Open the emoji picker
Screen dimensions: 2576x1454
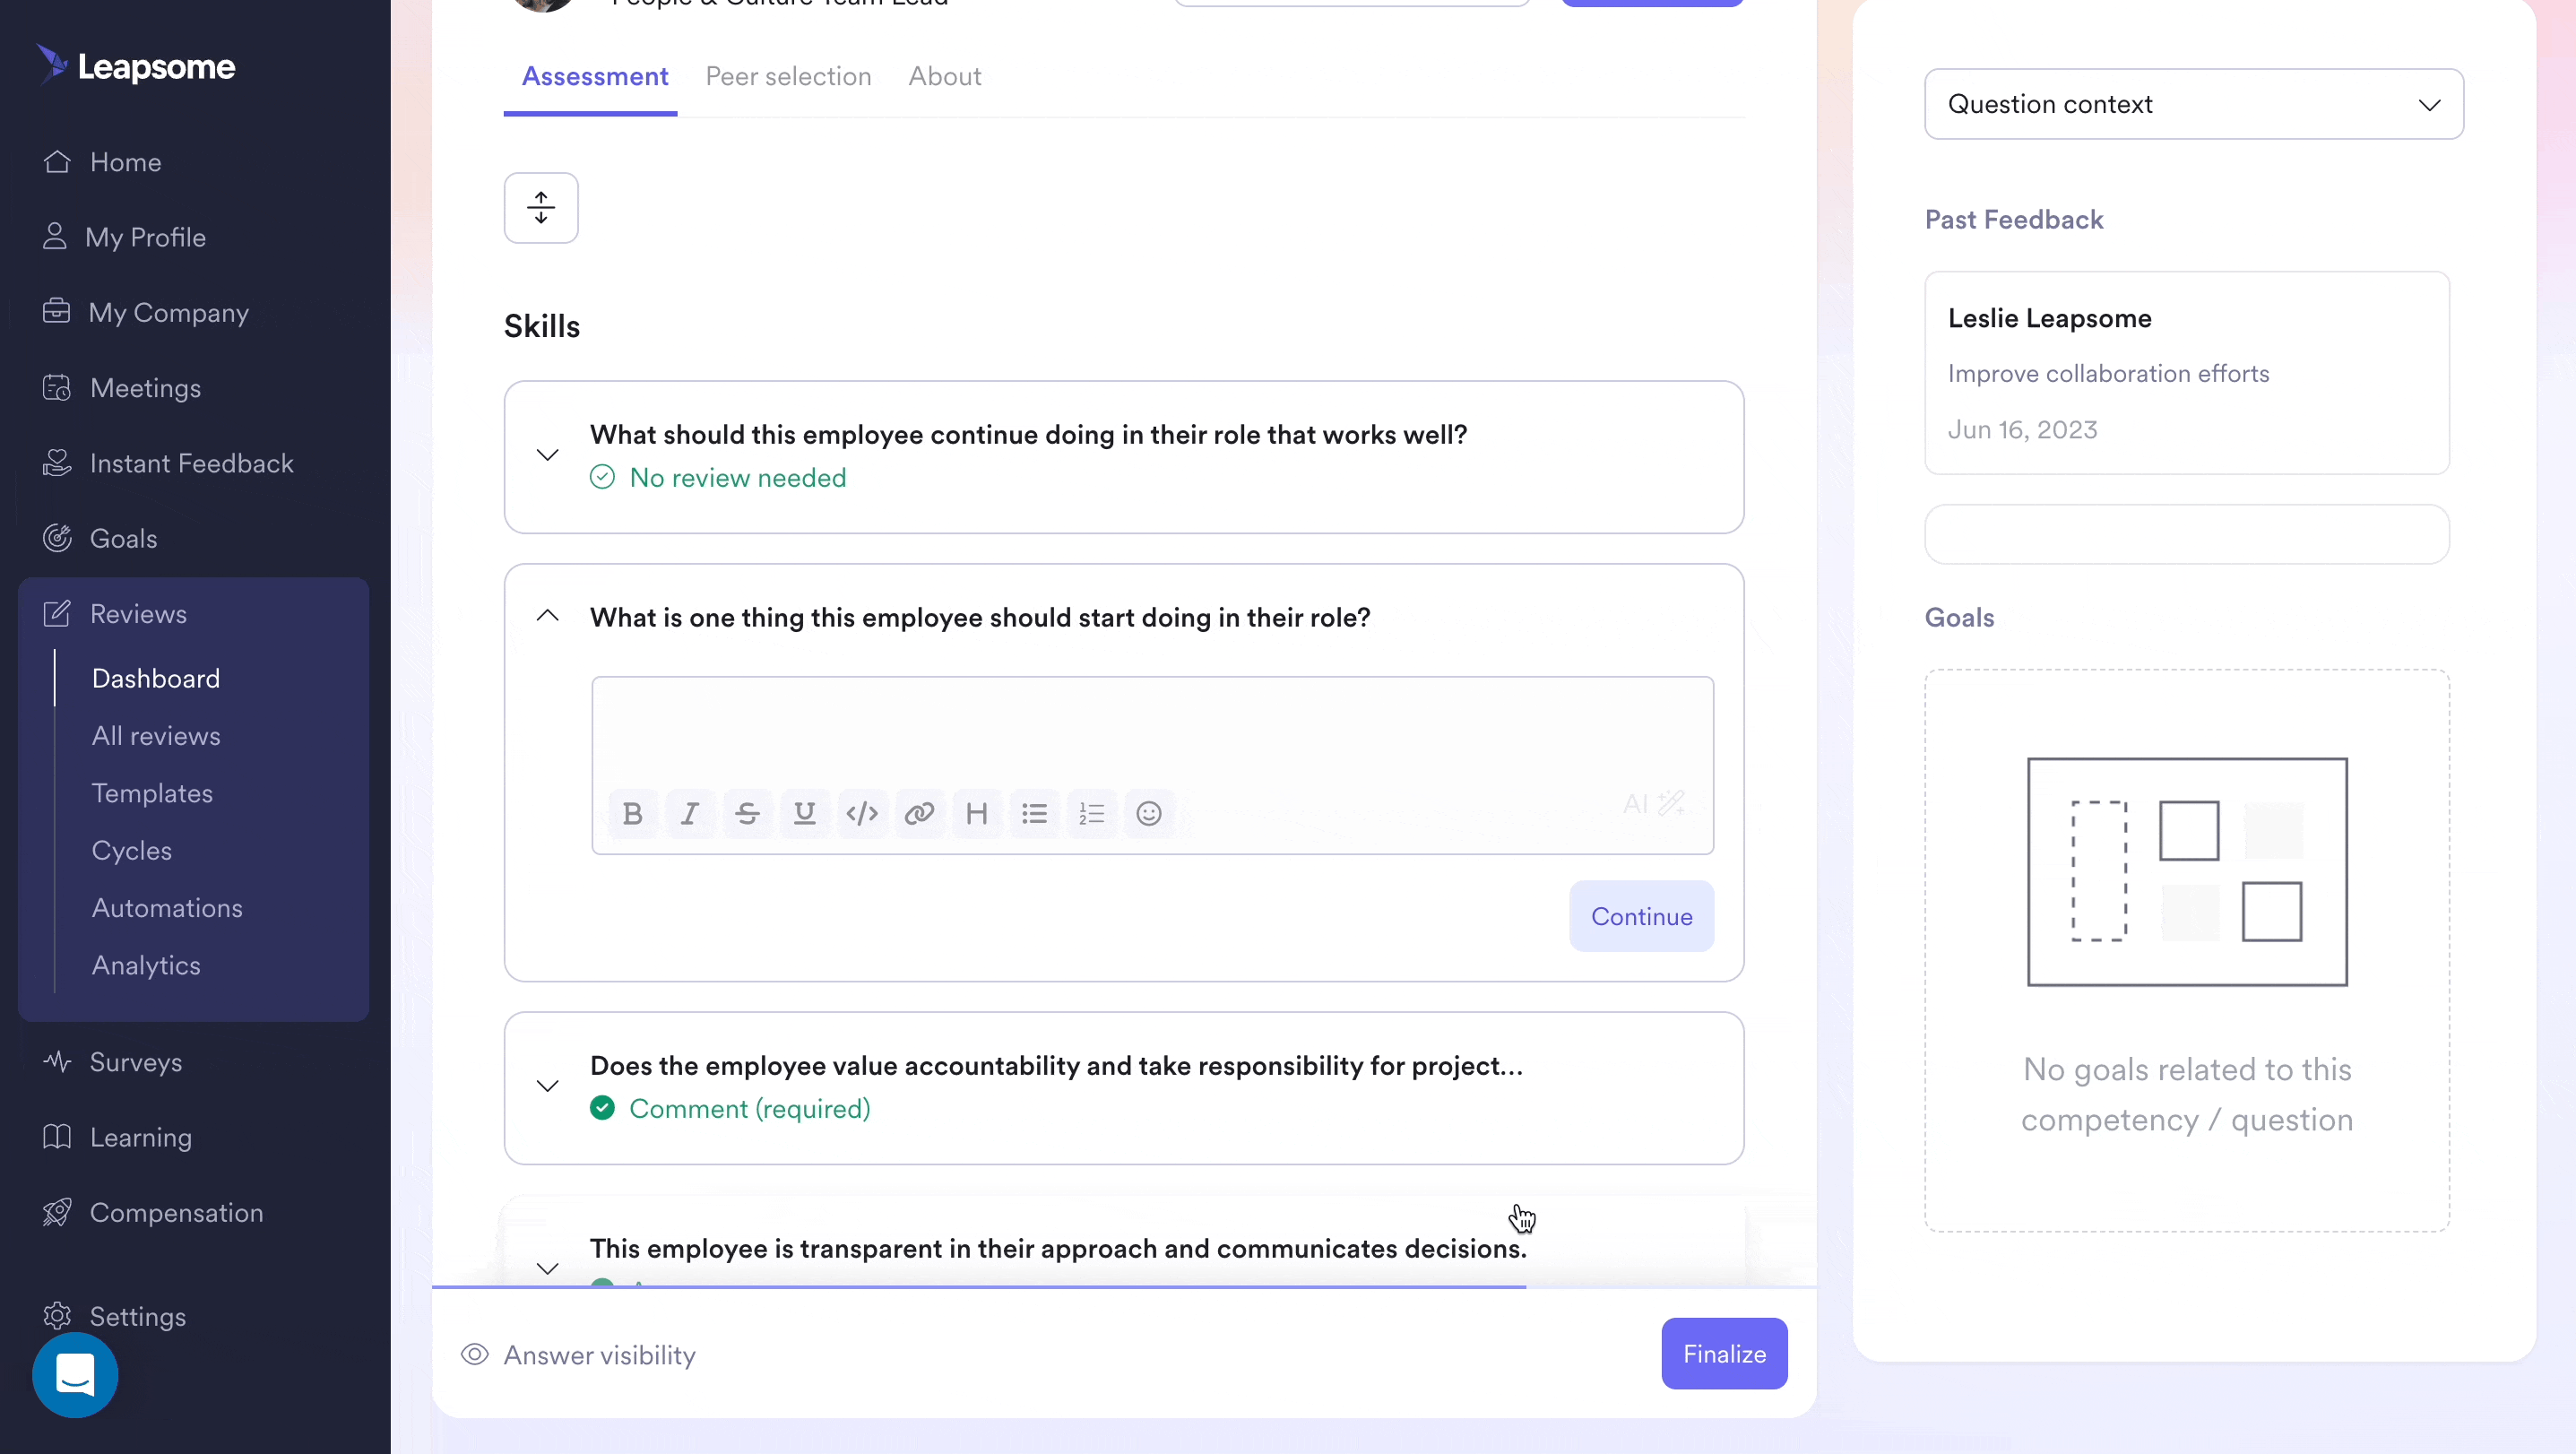pos(1149,813)
